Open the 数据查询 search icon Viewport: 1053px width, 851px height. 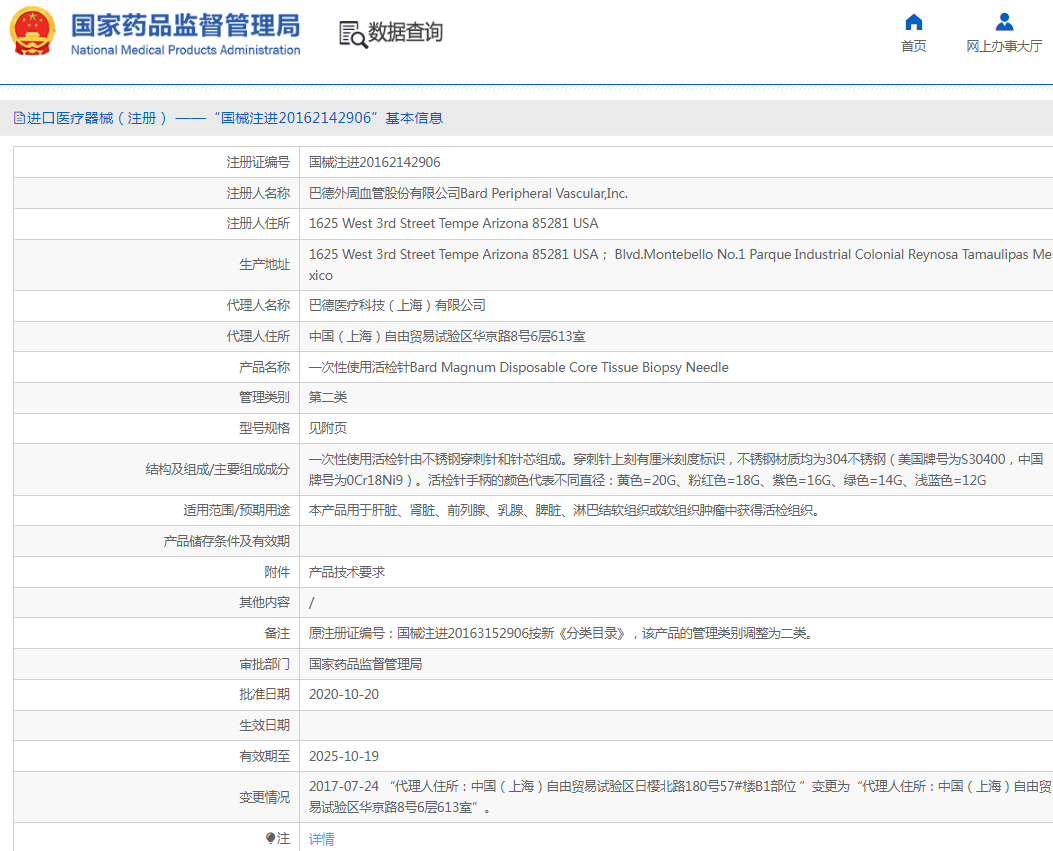click(x=353, y=34)
